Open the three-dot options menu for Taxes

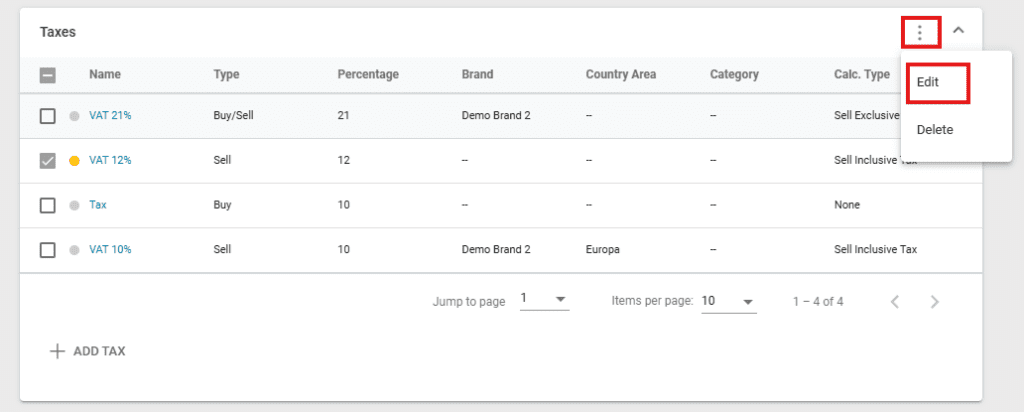click(x=920, y=32)
